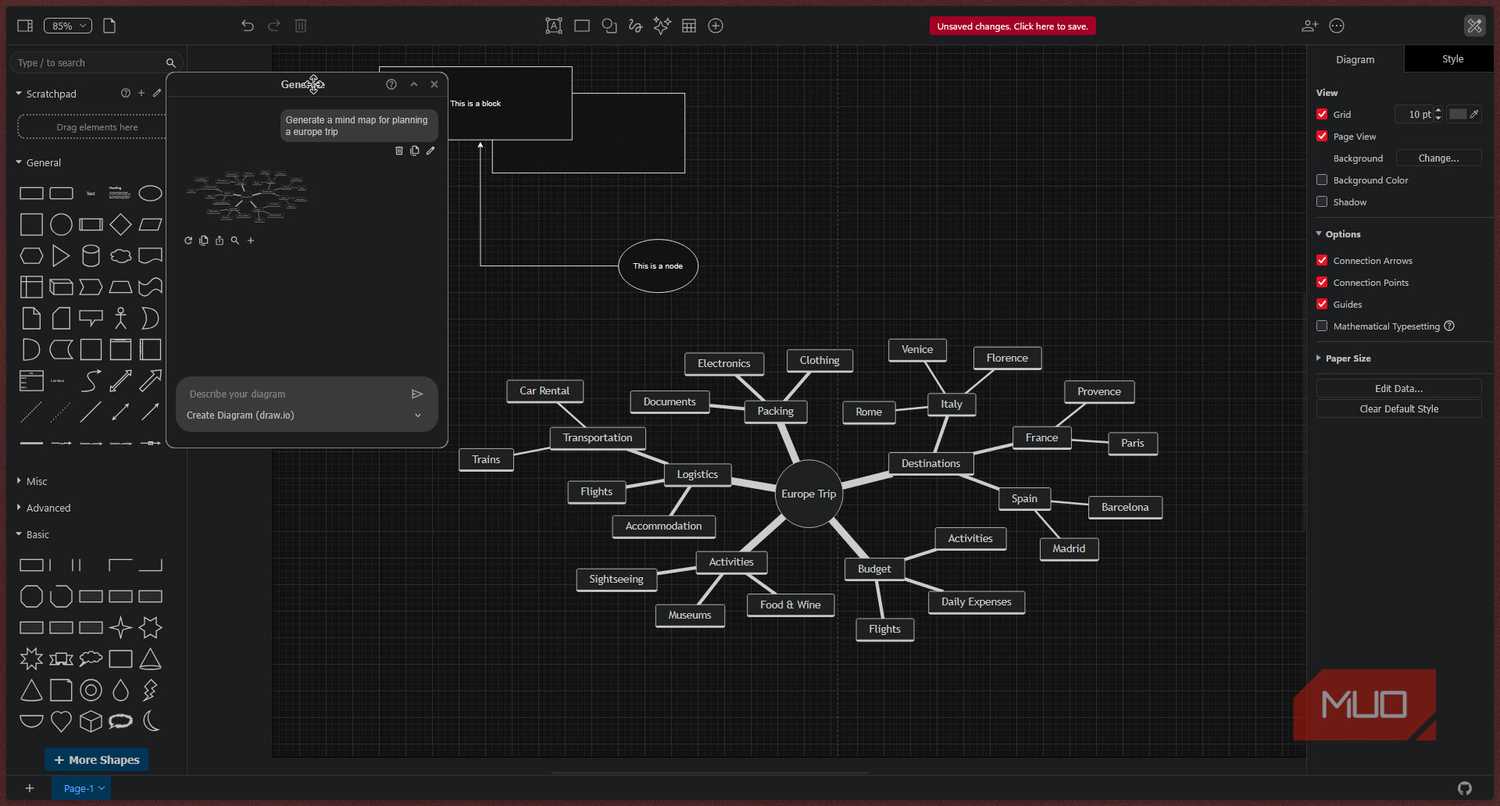Open the Create Diagram (draw.io) dropdown
1500x806 pixels.
305,415
